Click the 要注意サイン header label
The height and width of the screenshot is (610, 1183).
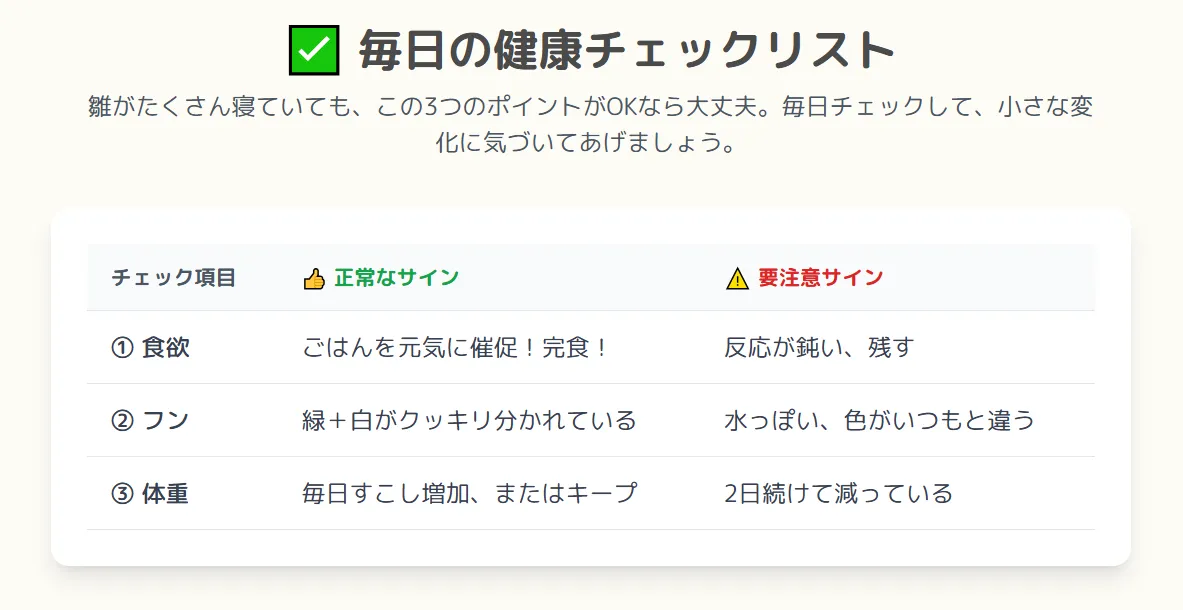[820, 278]
